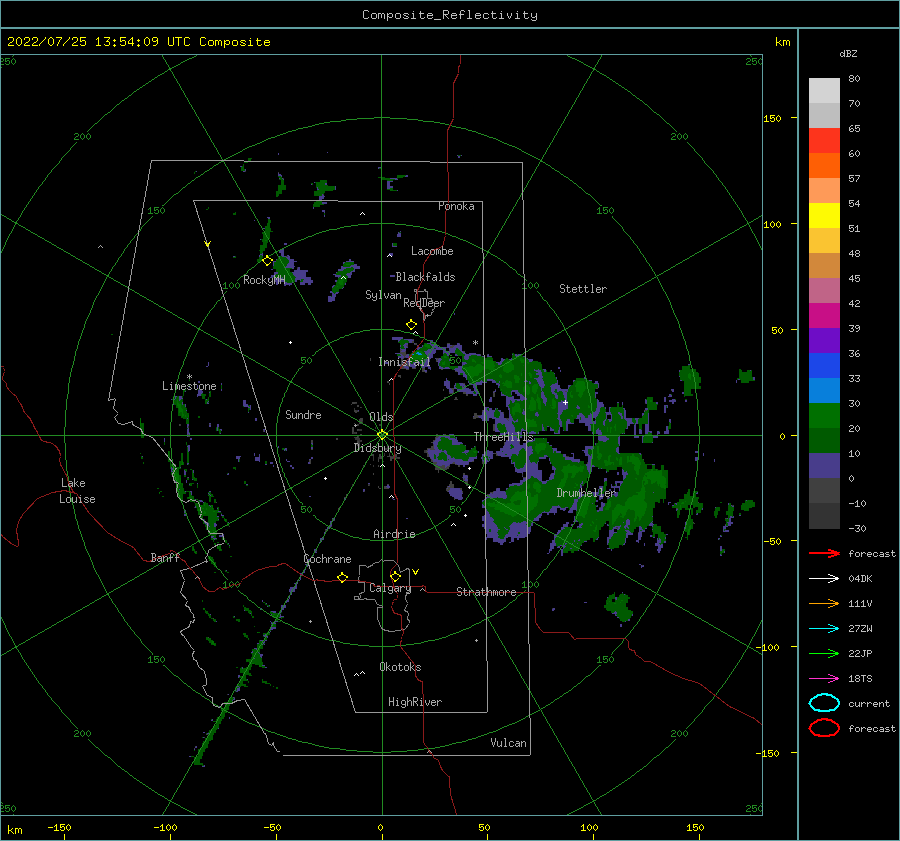Click the yellow diamond marker above Calgary label

(395, 576)
